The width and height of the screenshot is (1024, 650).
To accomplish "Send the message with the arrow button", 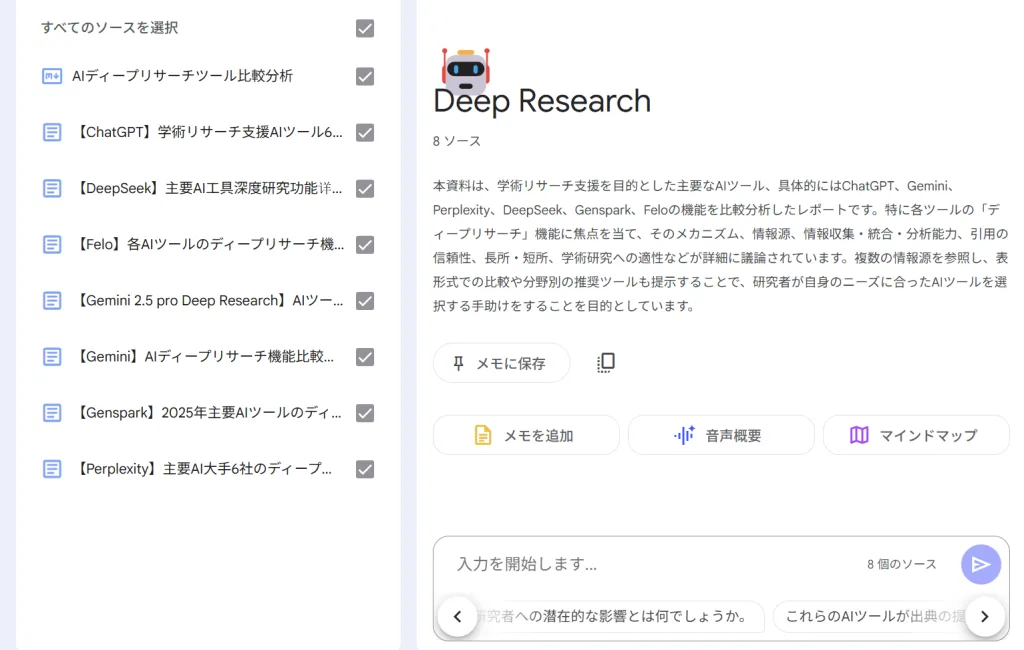I will (981, 564).
